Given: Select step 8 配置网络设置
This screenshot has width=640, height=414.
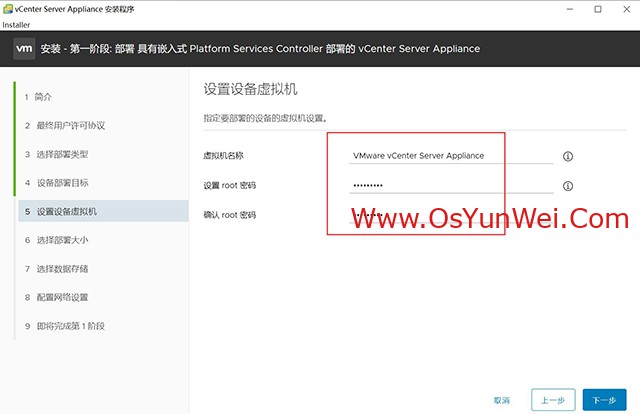Looking at the screenshot, I should coord(56,297).
